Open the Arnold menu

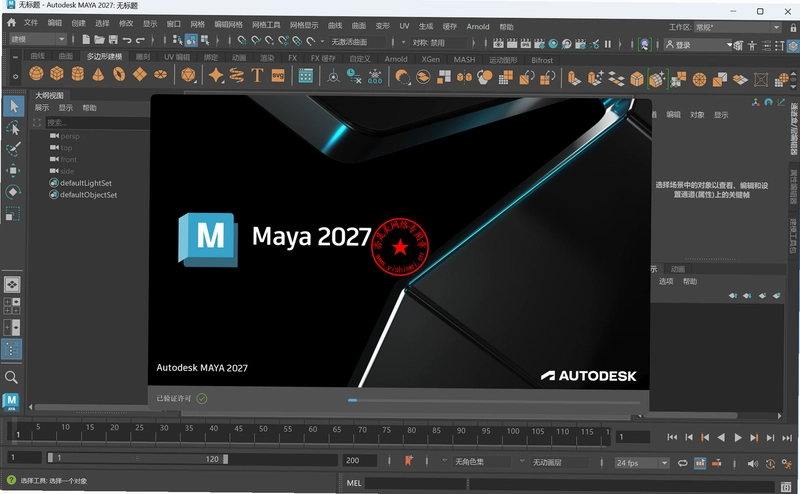[478, 27]
